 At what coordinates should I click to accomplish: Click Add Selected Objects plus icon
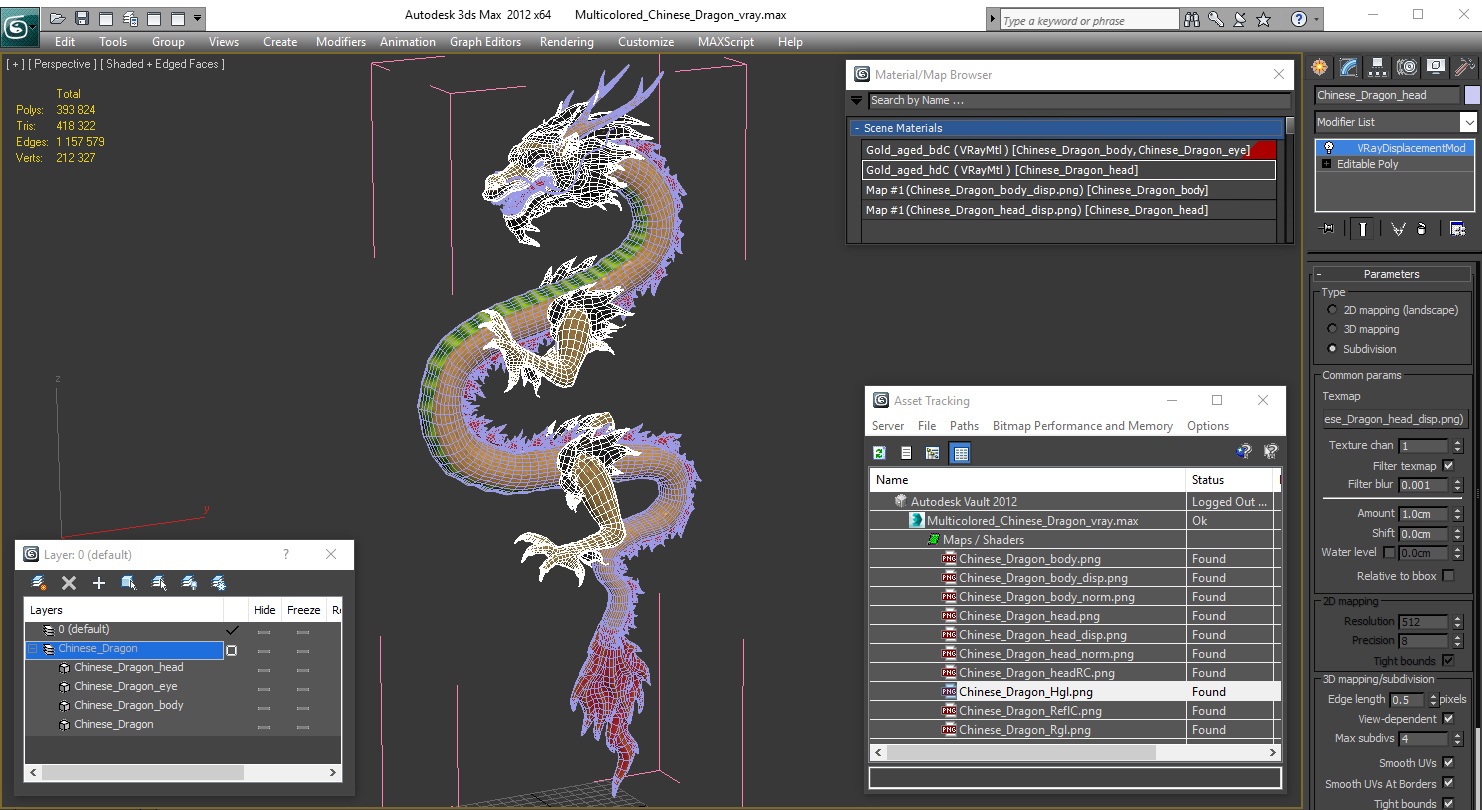pos(99,583)
